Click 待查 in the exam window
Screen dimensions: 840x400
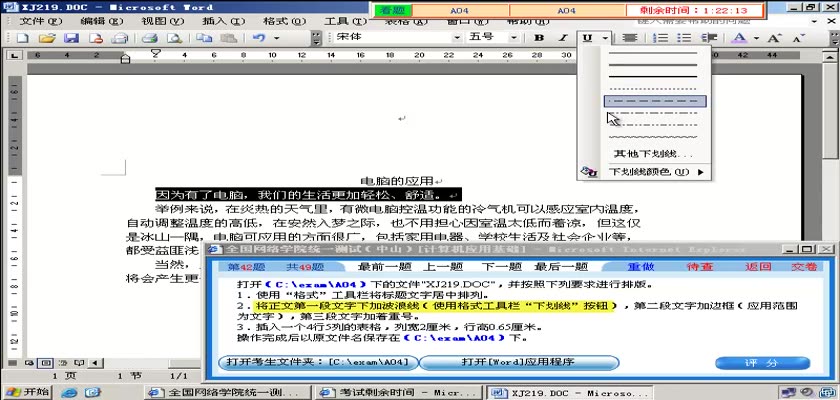[700, 267]
